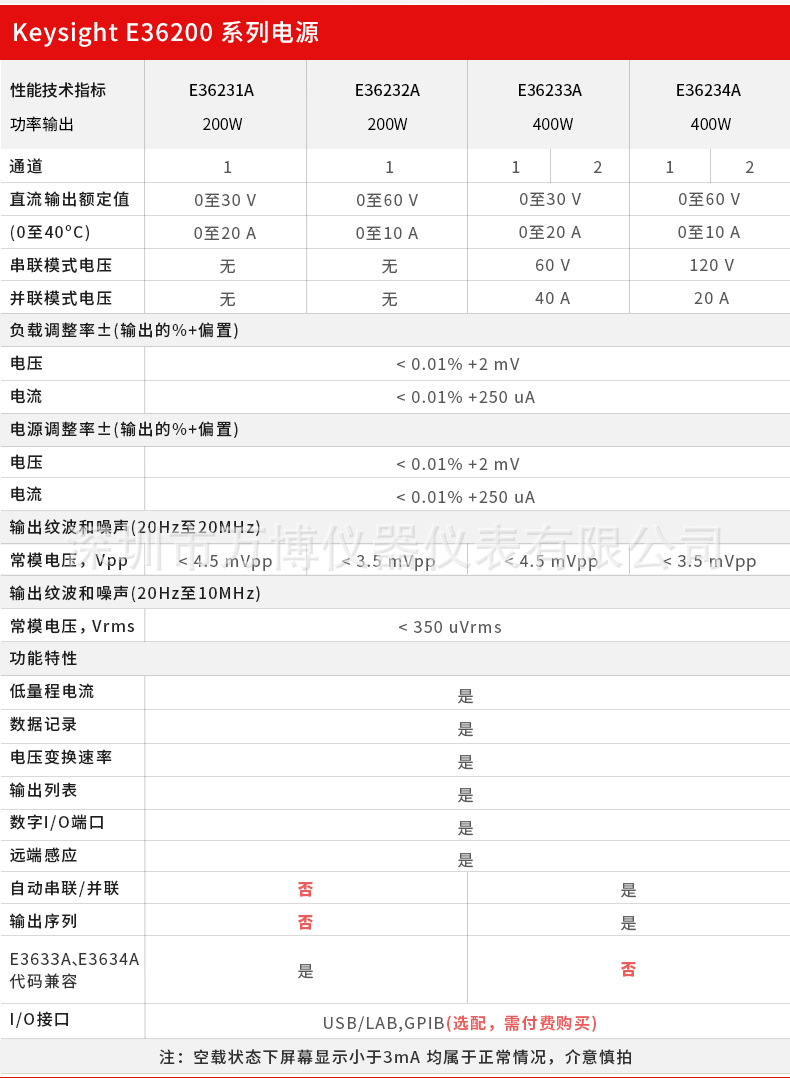Select the '并联模式电压' row label
The height and width of the screenshot is (1078, 790).
61,298
